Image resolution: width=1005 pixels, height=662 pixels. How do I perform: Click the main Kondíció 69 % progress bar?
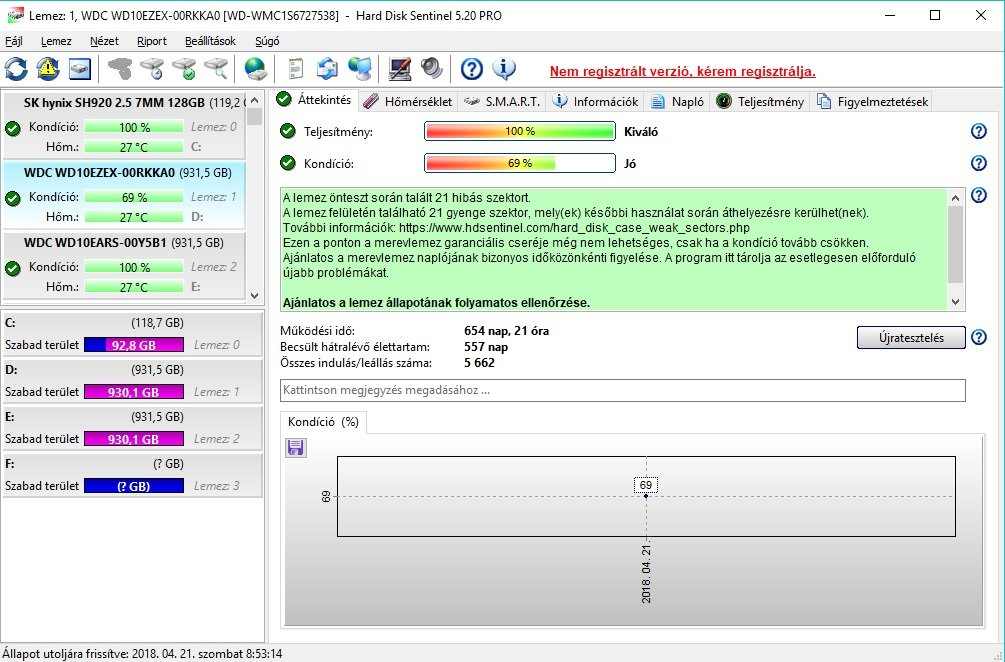[520, 163]
